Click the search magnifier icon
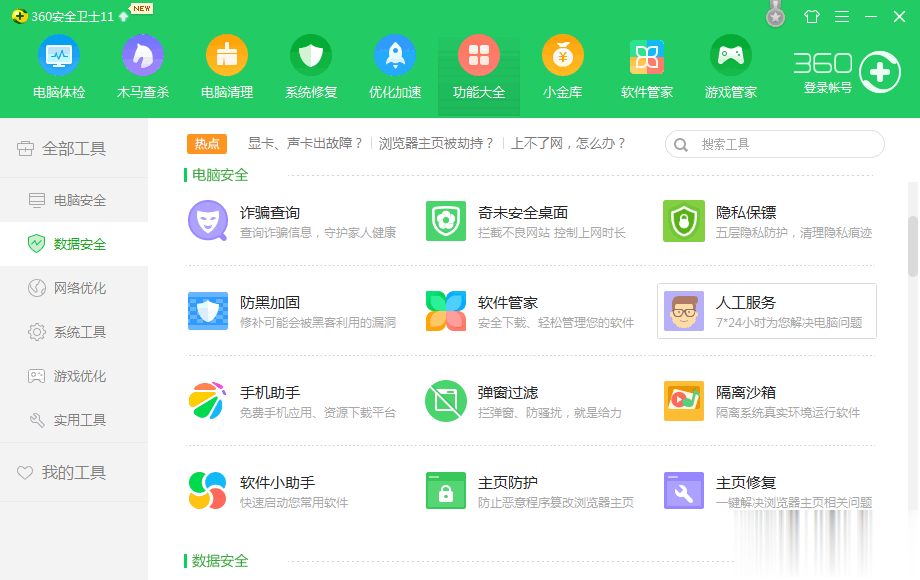 tap(681, 145)
